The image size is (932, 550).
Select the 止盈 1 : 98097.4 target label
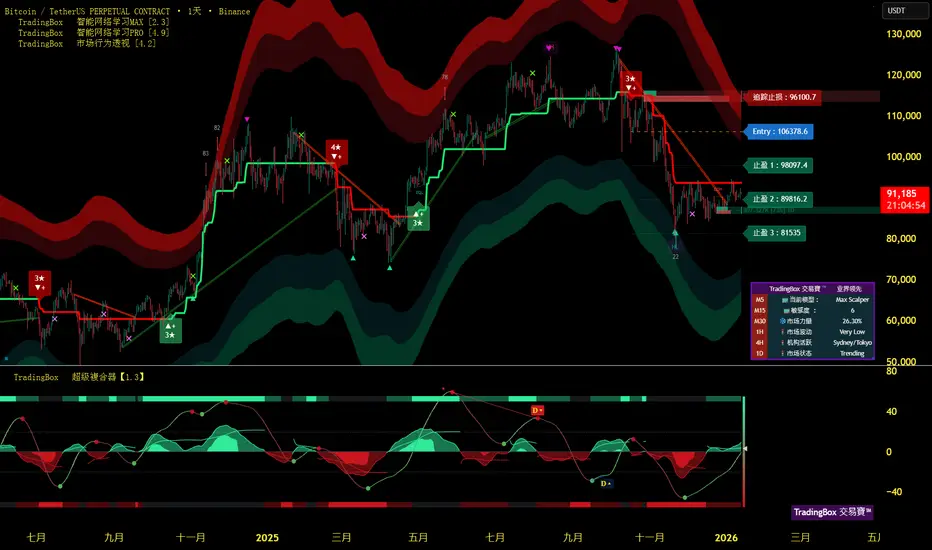779,165
